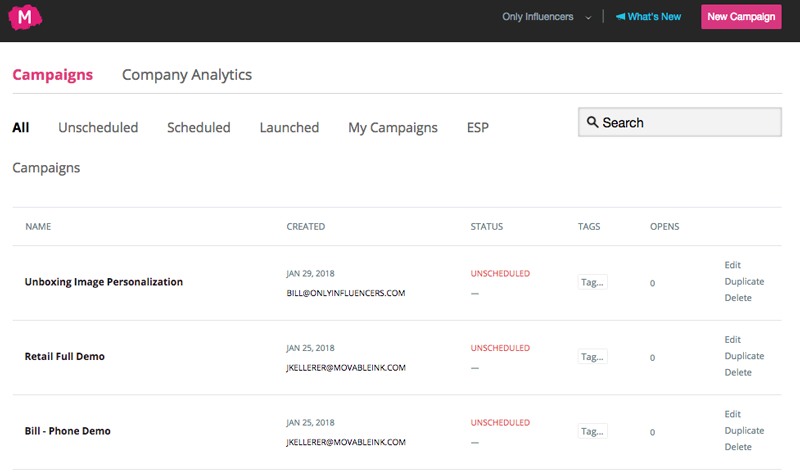Image resolution: width=800 pixels, height=471 pixels.
Task: Edit Retail Full Demo campaign
Action: (733, 339)
